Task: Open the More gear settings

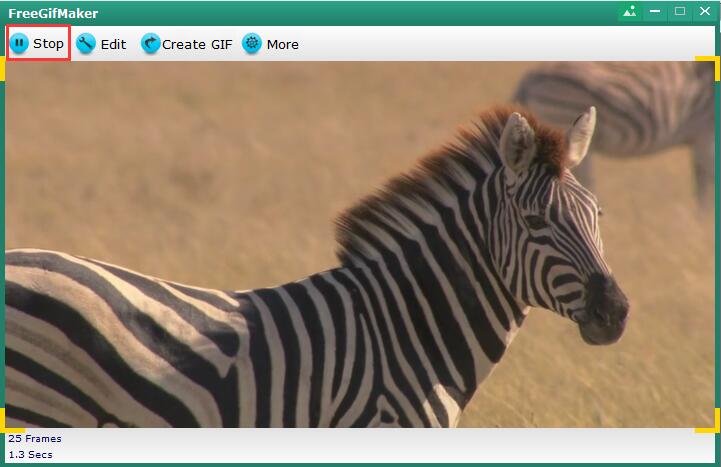Action: tap(252, 44)
